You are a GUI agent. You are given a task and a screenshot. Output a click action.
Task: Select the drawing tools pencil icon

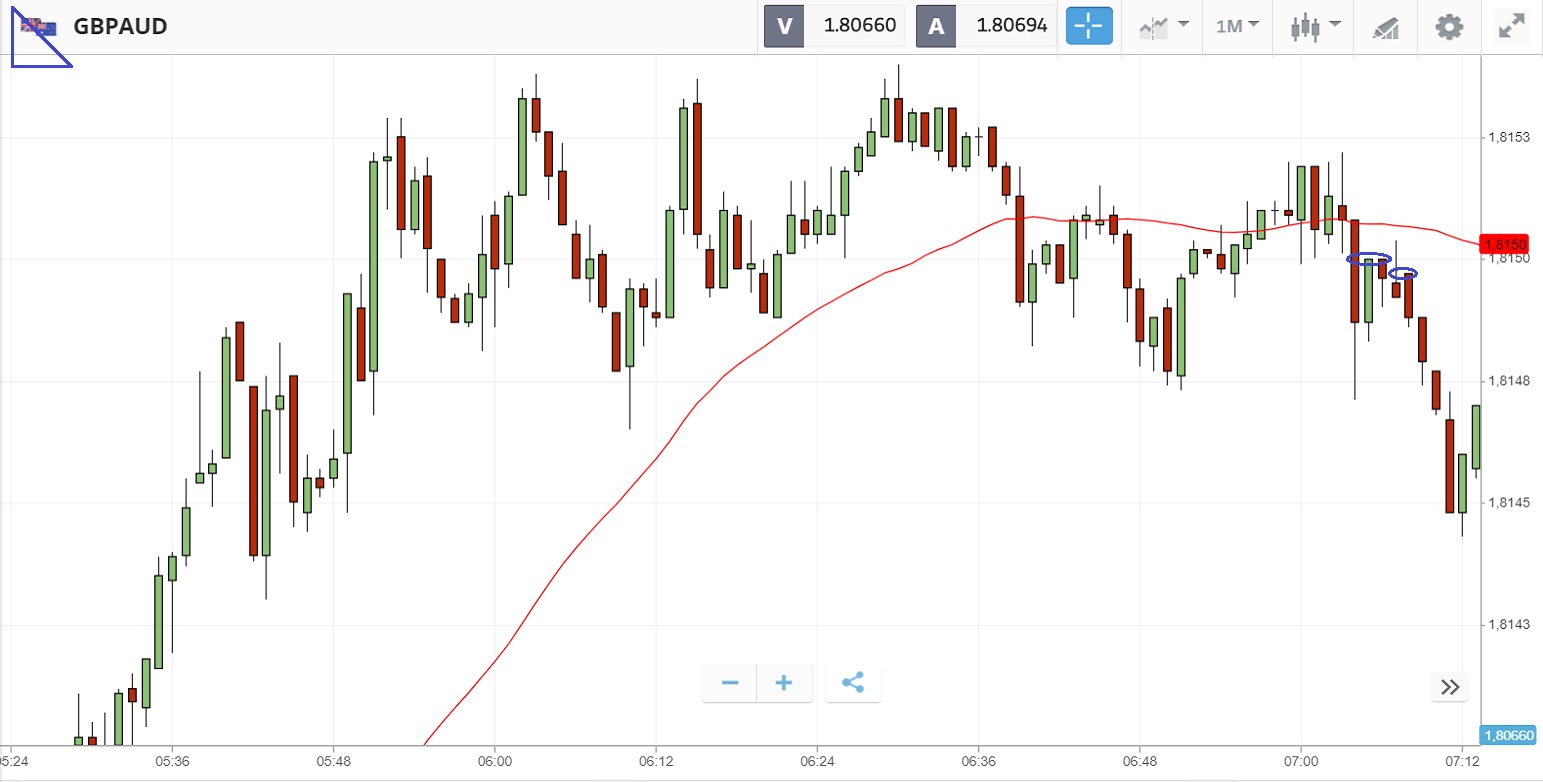[1385, 27]
